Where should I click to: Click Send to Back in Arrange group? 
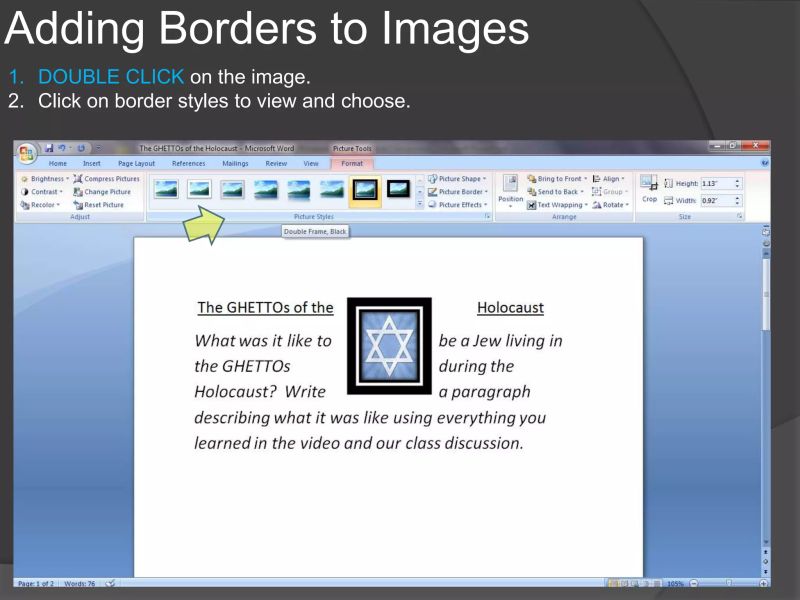click(x=557, y=192)
